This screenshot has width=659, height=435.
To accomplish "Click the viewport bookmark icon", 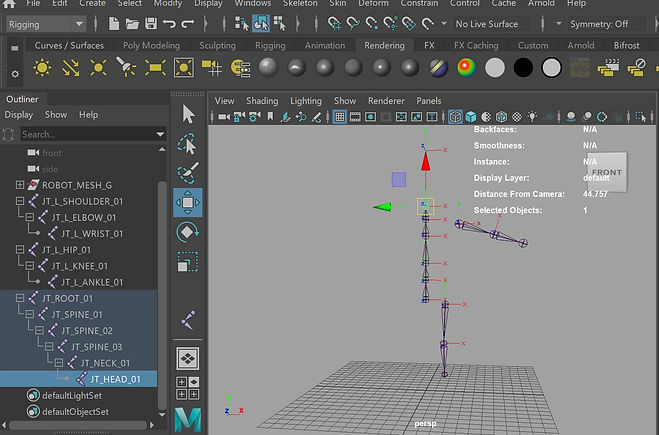I will point(270,116).
